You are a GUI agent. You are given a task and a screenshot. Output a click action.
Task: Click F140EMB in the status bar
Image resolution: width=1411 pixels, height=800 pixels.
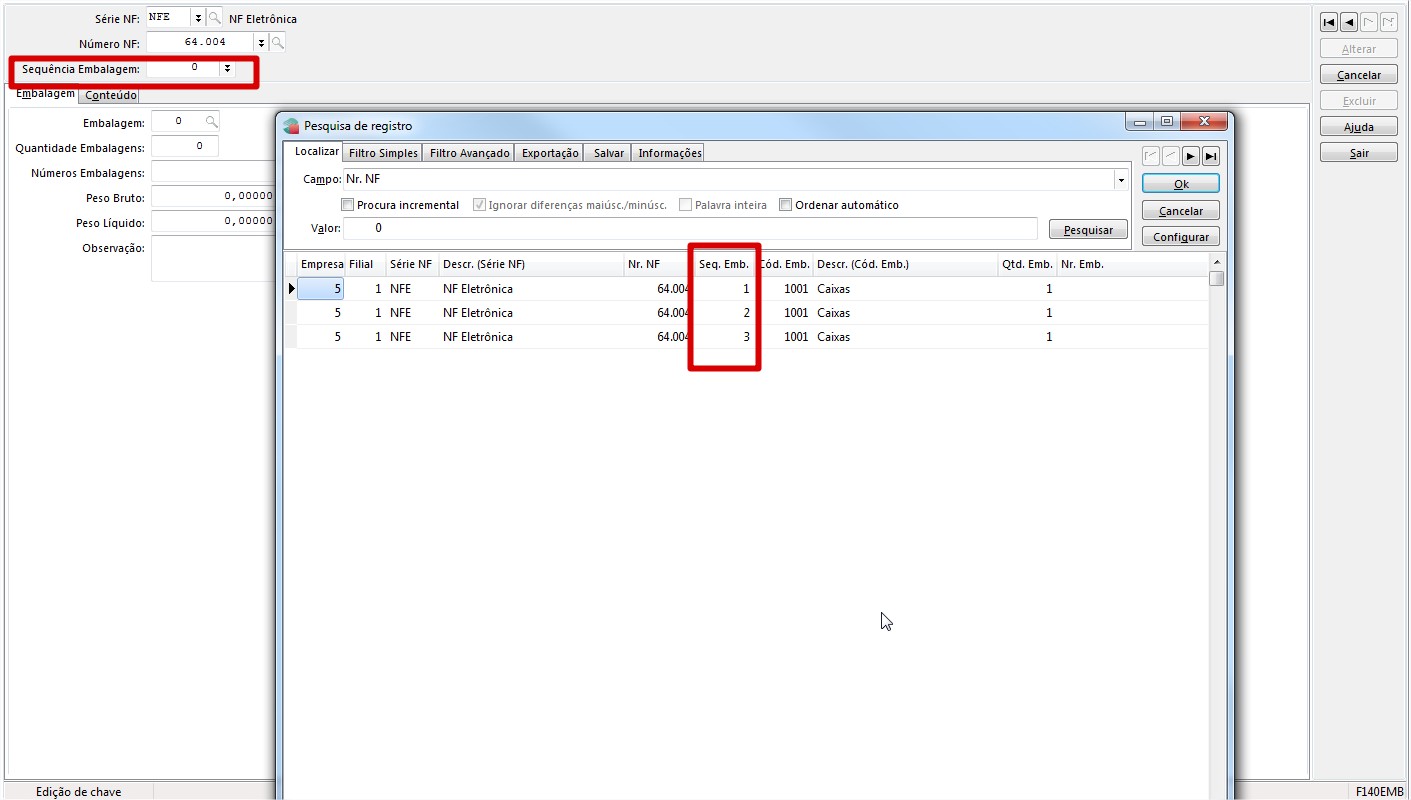coord(1379,791)
